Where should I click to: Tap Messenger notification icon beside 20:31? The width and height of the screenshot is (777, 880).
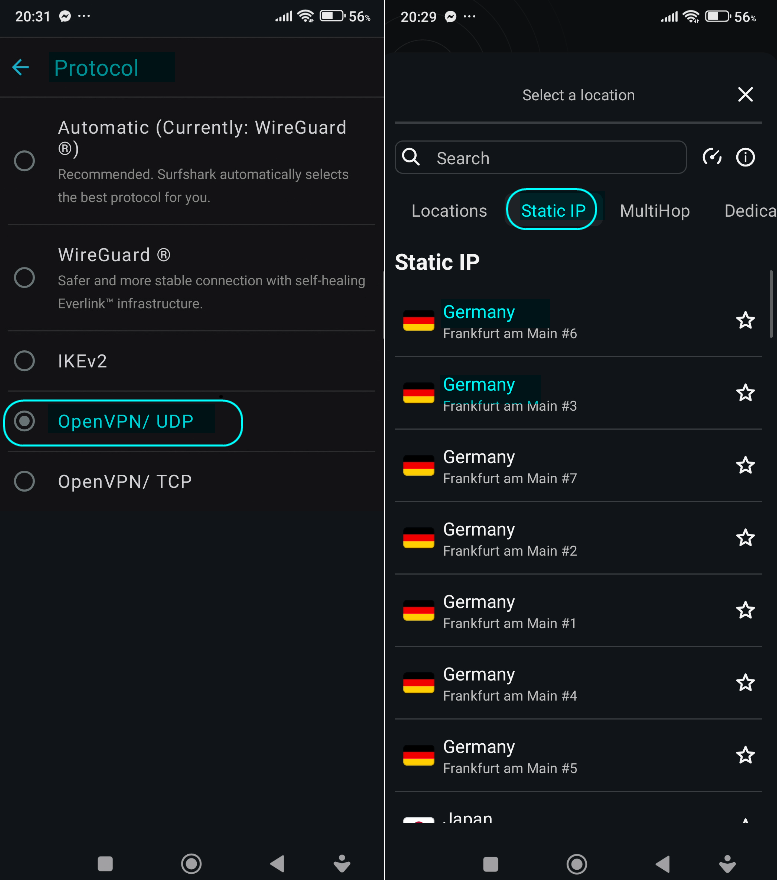[x=65, y=16]
